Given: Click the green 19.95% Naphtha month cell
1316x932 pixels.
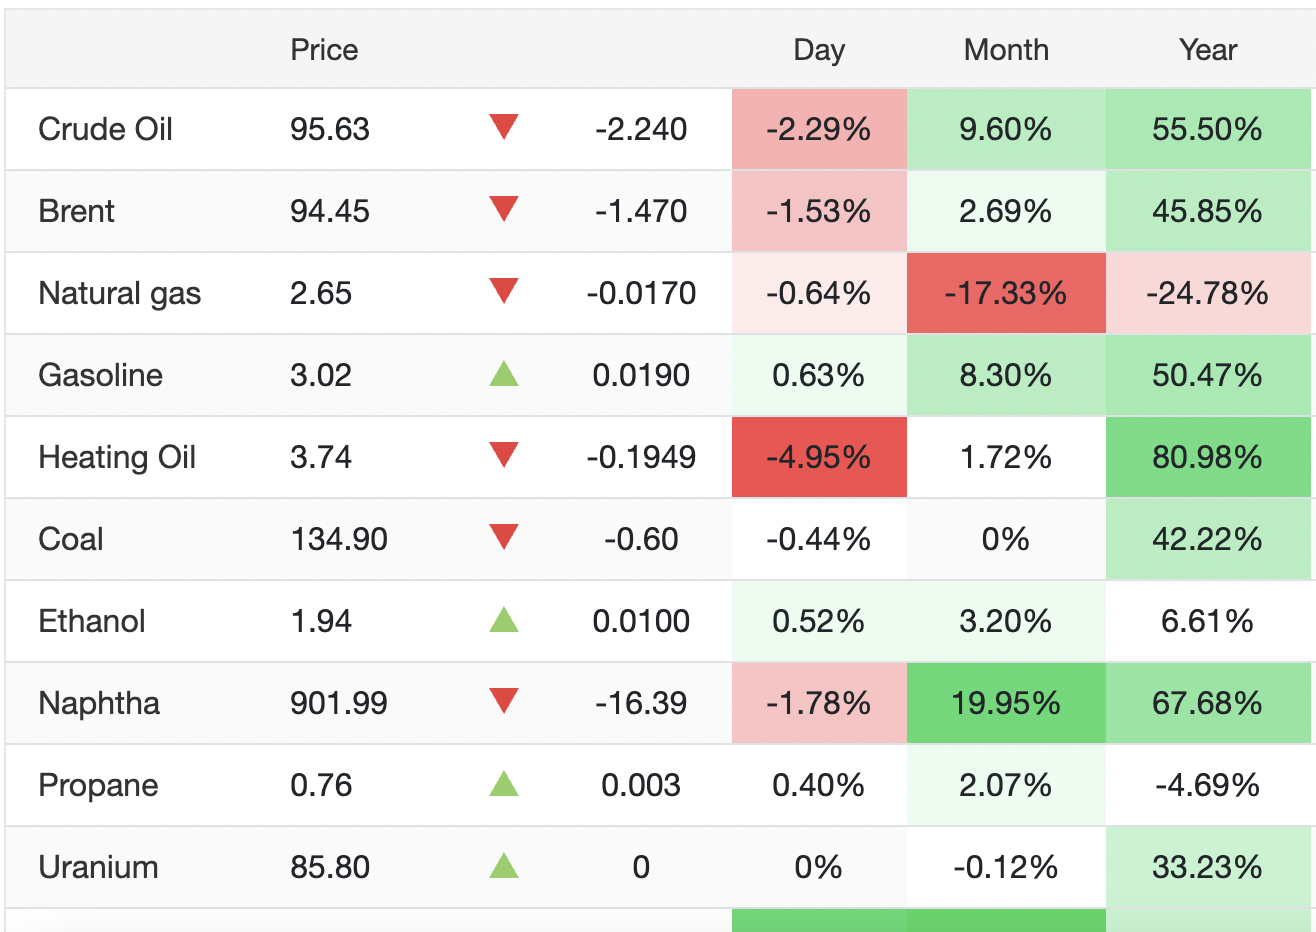Looking at the screenshot, I should pos(1006,703).
